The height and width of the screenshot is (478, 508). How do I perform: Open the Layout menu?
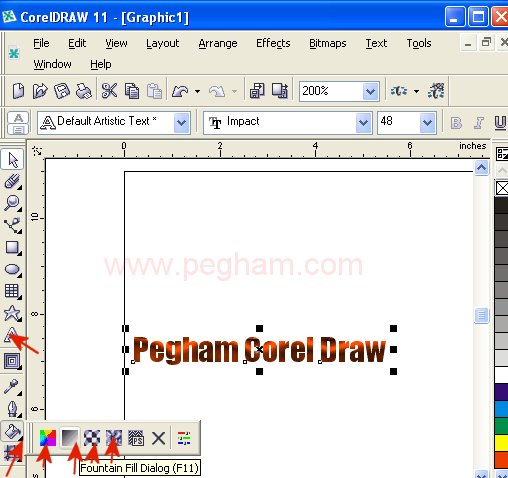162,44
